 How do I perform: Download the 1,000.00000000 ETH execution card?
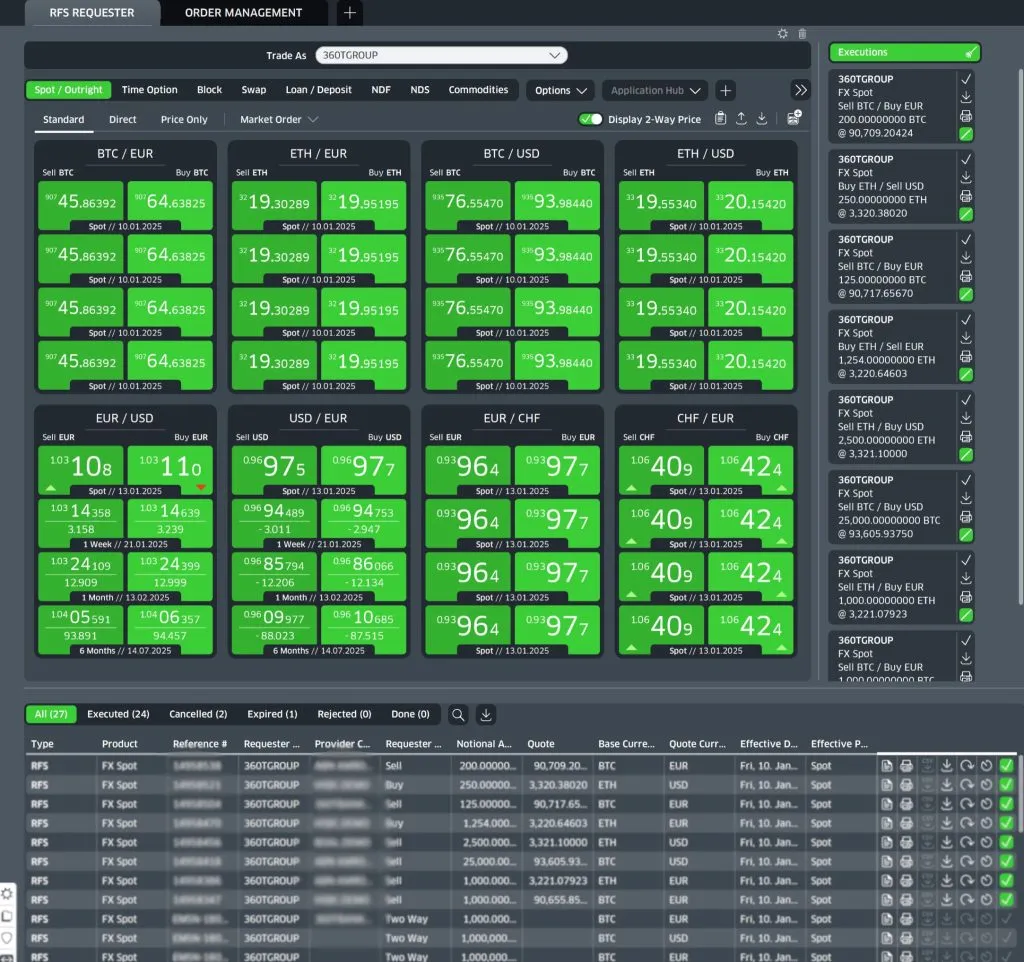click(x=966, y=579)
